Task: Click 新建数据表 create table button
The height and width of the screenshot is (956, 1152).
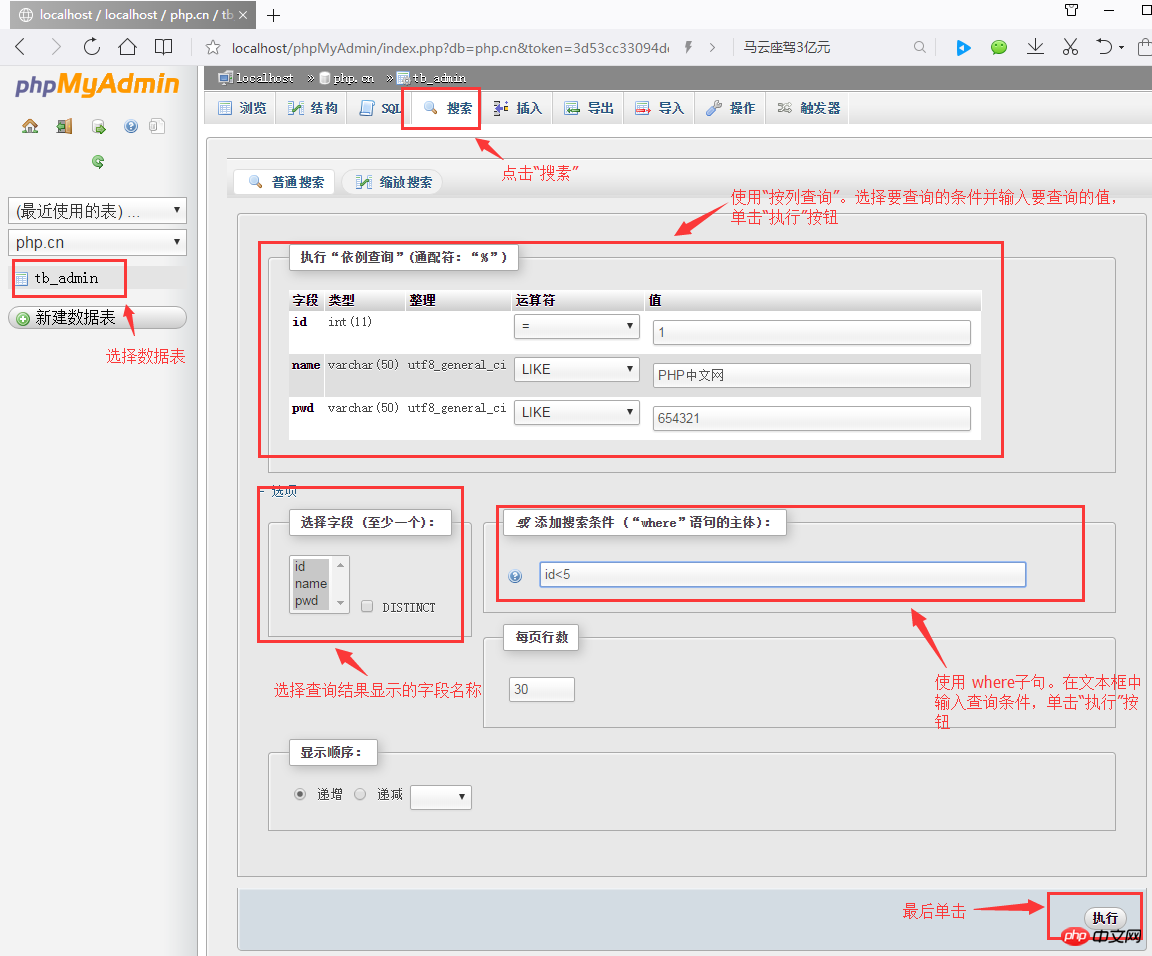Action: coord(98,317)
